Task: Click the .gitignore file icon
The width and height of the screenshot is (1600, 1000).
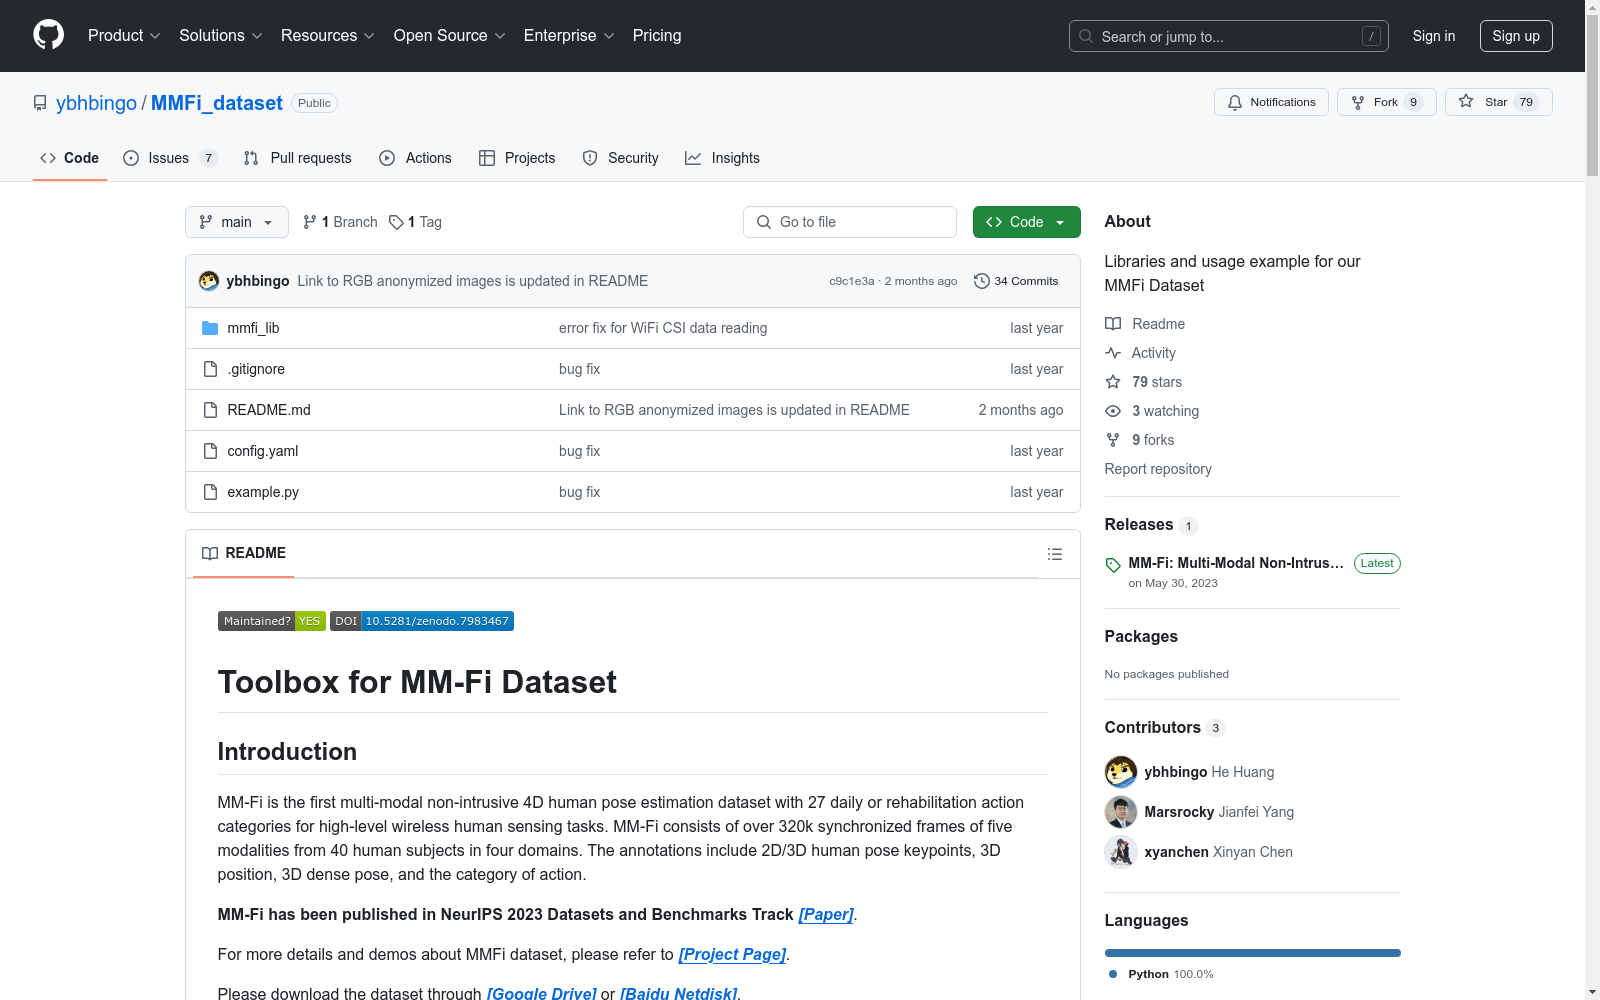Action: click(x=210, y=369)
